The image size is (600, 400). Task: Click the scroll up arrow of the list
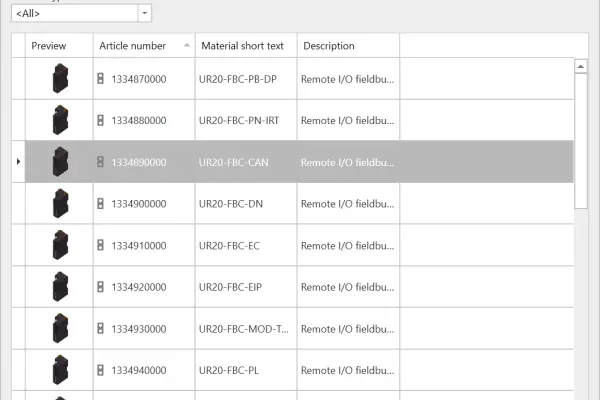tap(581, 66)
